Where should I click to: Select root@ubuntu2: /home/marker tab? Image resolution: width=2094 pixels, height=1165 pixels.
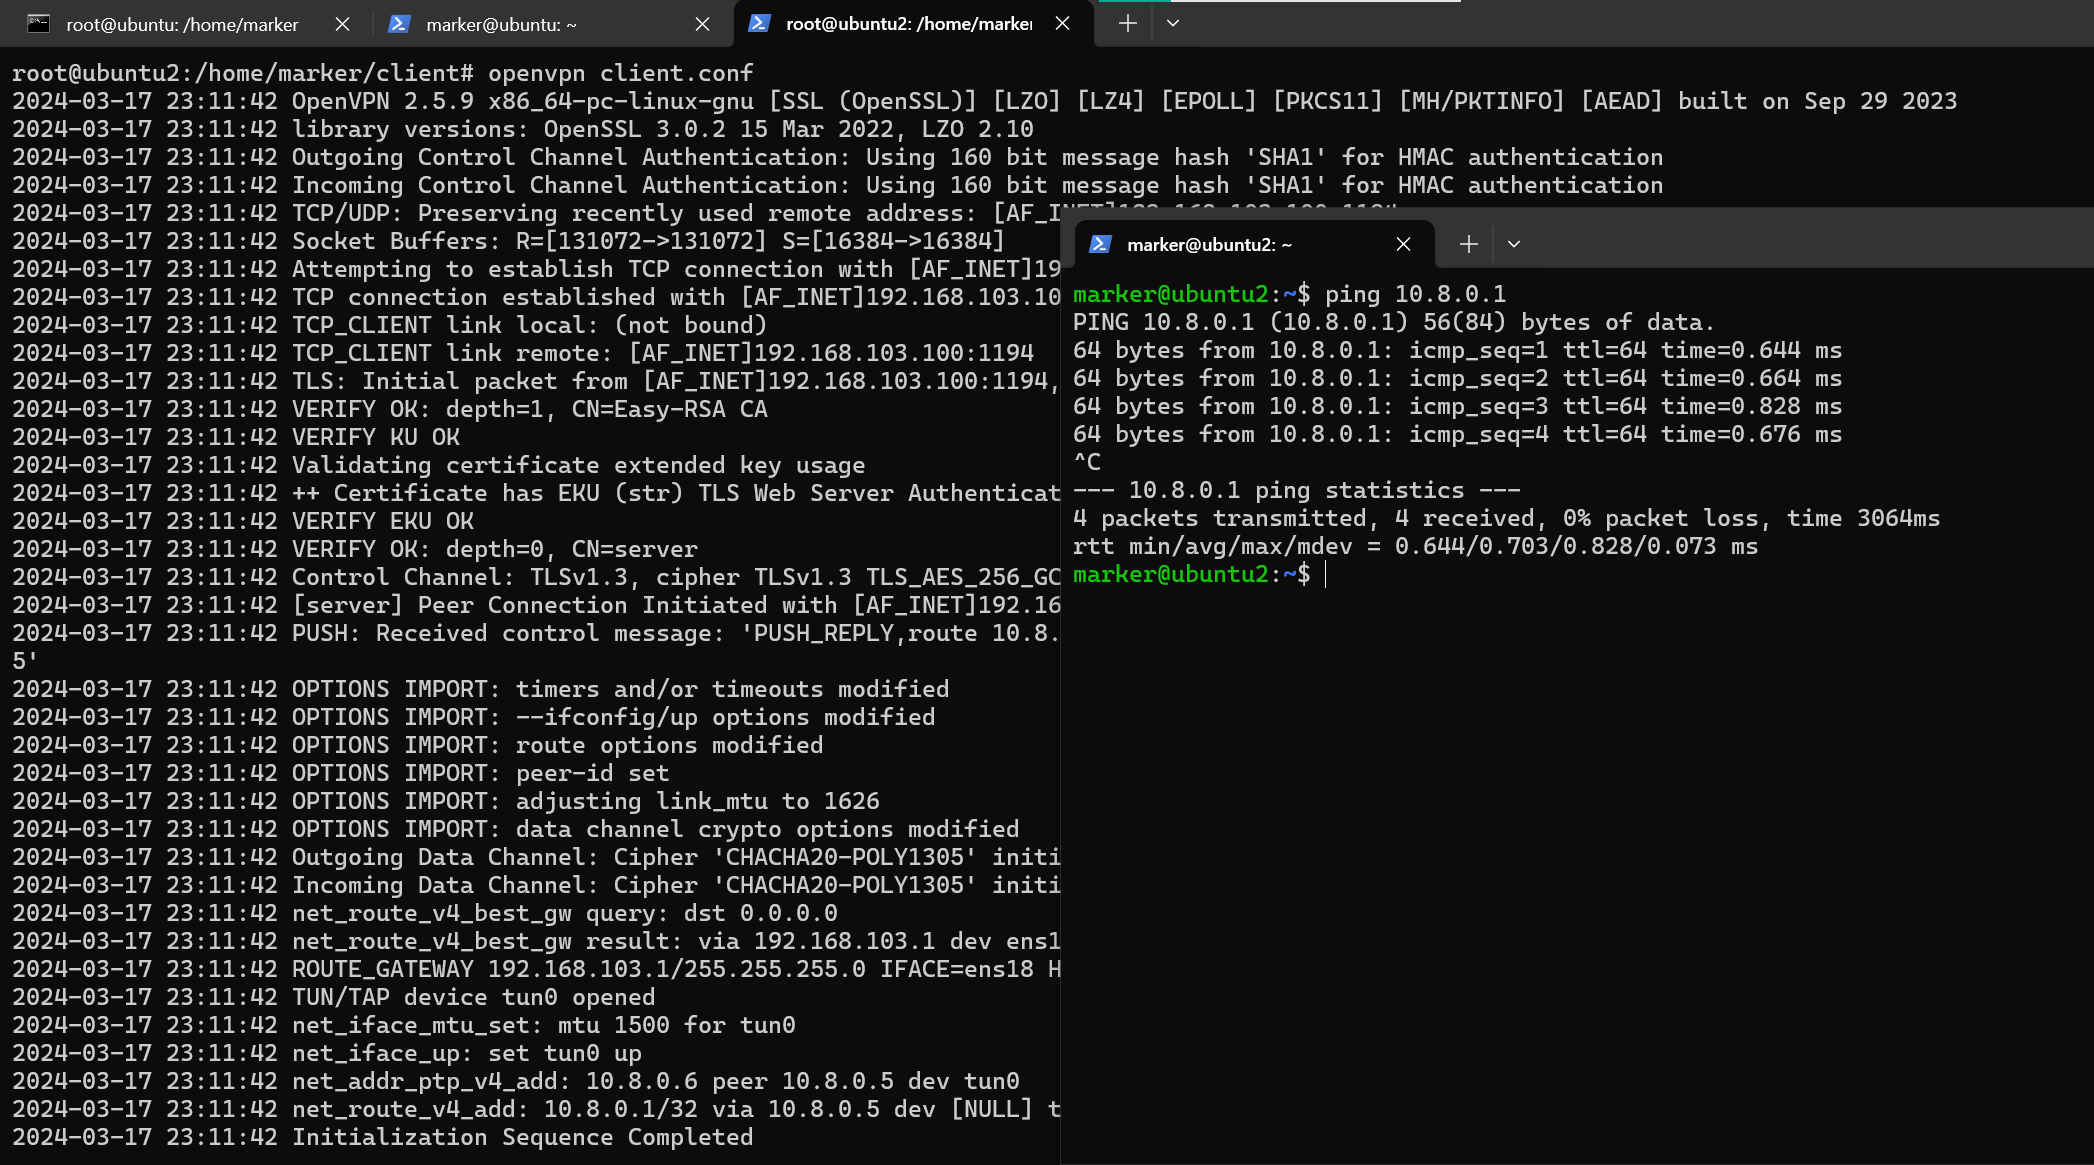[908, 23]
